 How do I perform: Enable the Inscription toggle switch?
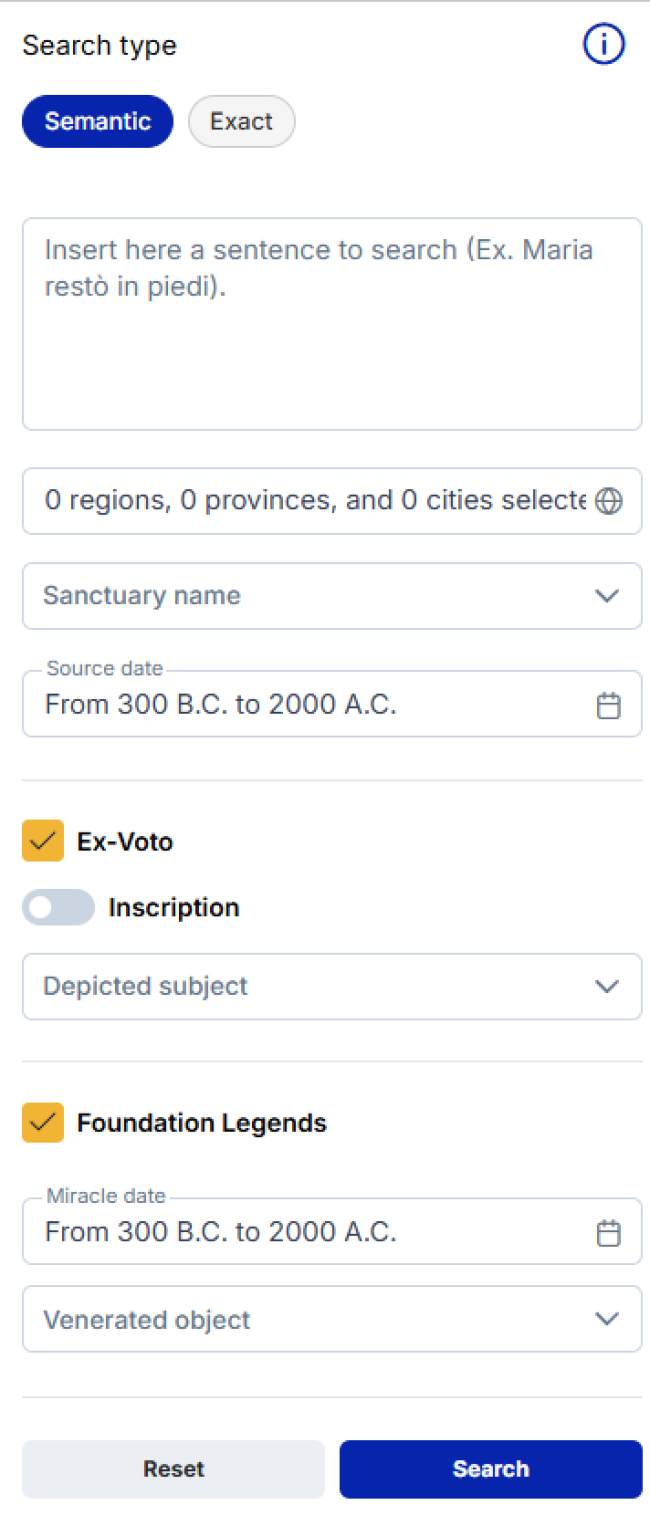click(58, 908)
